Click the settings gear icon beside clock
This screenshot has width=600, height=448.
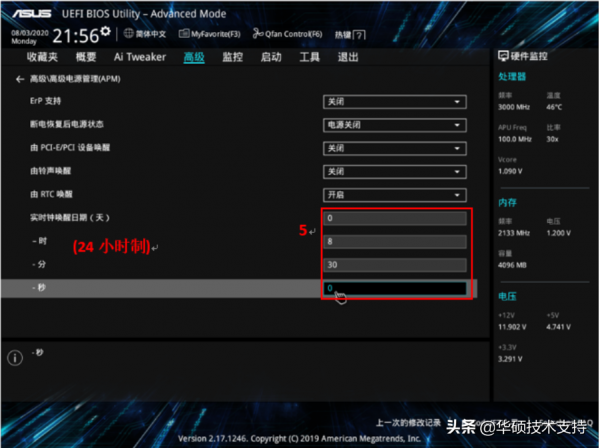(x=104, y=33)
